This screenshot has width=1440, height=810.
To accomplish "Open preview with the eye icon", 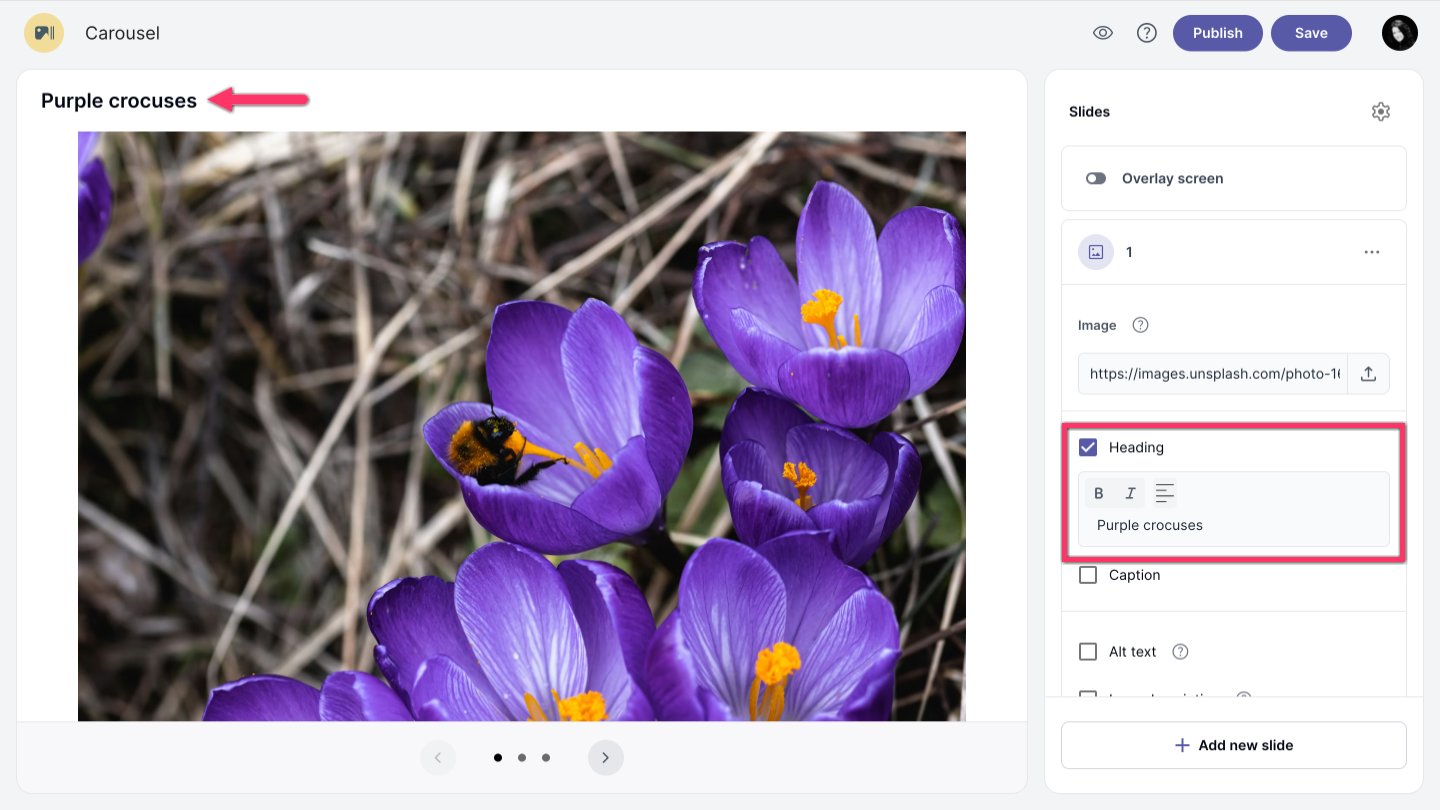I will tap(1103, 33).
